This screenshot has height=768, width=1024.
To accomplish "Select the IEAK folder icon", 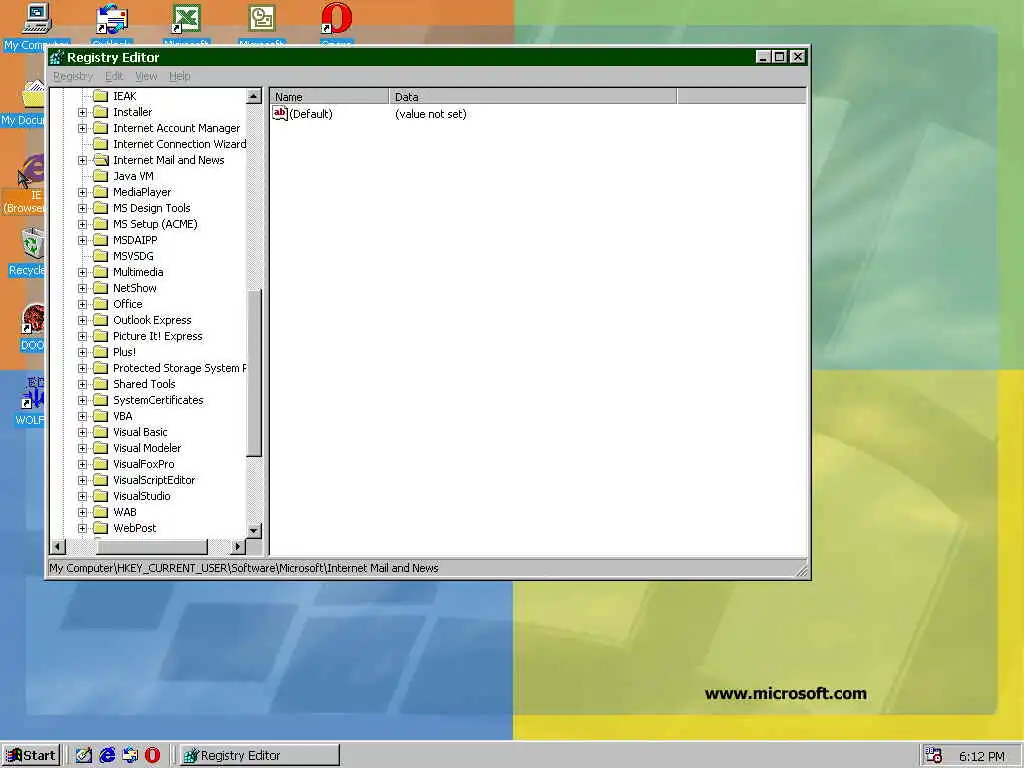I will click(x=101, y=96).
